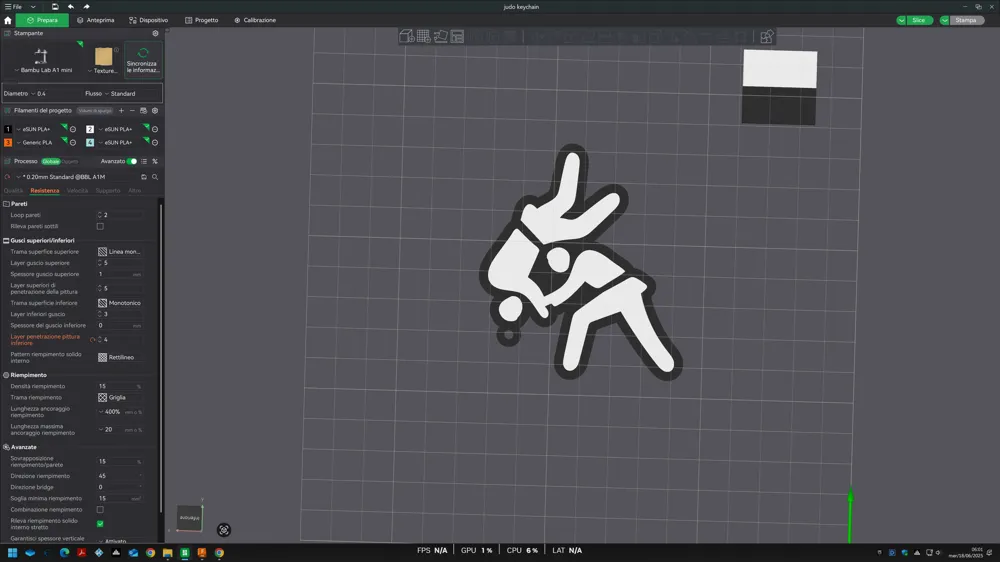1000x562 pixels.
Task: Click the process settings tools icon
Action: tap(155, 161)
